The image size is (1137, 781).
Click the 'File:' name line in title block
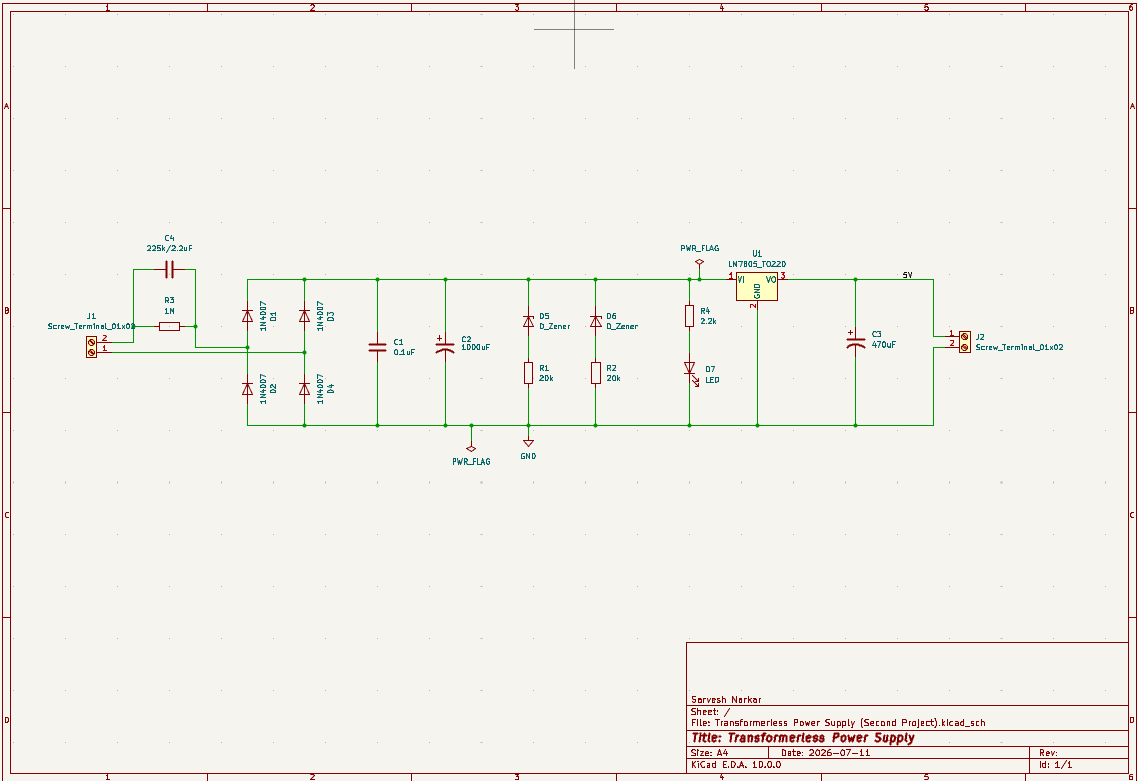838,723
